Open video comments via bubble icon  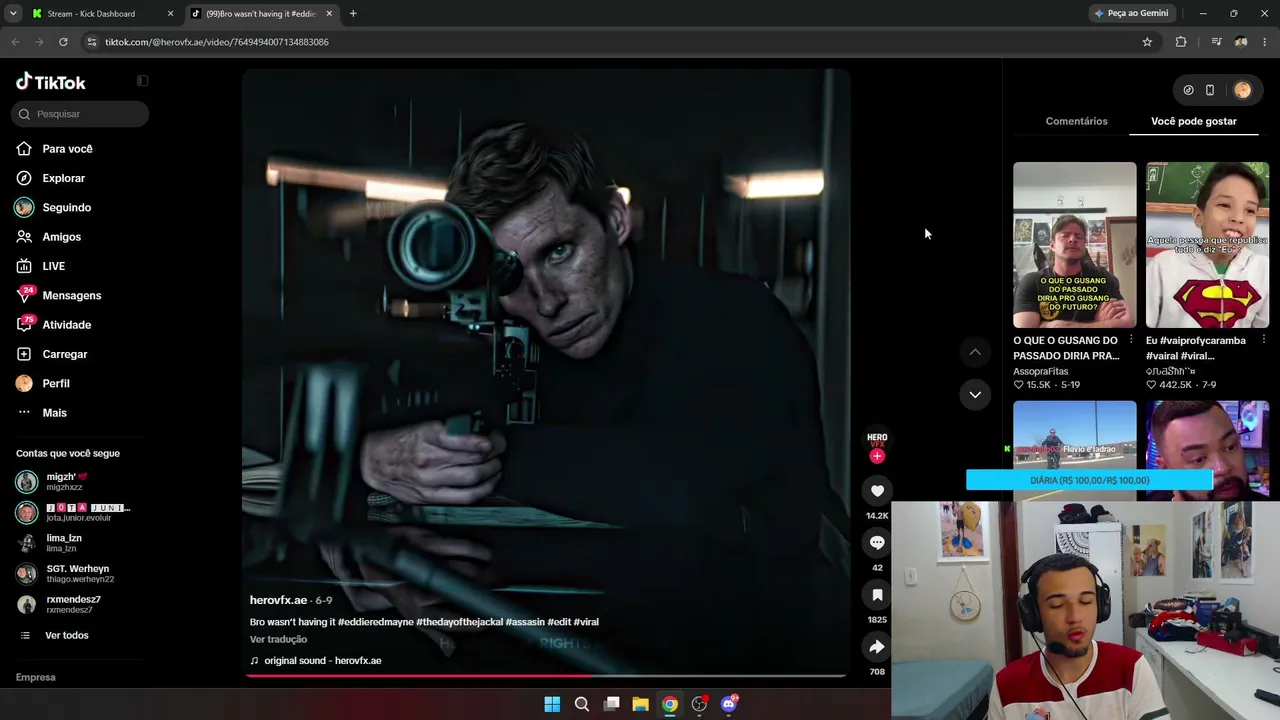(x=877, y=542)
